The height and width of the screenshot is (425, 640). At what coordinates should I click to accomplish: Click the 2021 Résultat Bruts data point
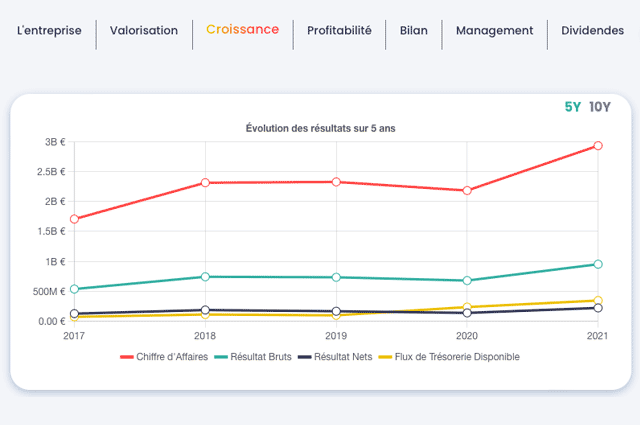pos(598,264)
